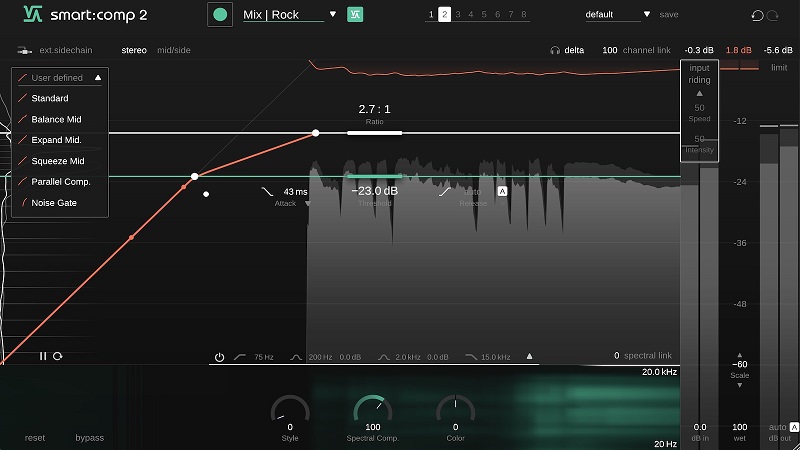The height and width of the screenshot is (450, 800).
Task: Click the channel link value 100
Action: tap(610, 50)
